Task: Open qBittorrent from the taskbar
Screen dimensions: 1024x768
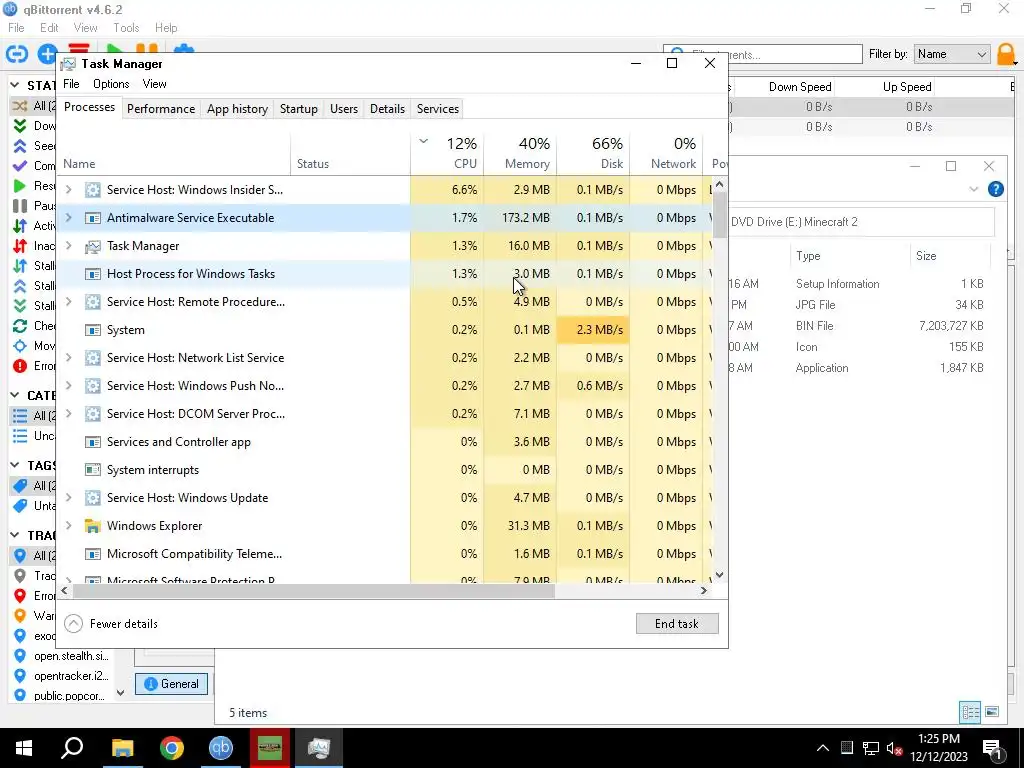Action: click(x=221, y=748)
